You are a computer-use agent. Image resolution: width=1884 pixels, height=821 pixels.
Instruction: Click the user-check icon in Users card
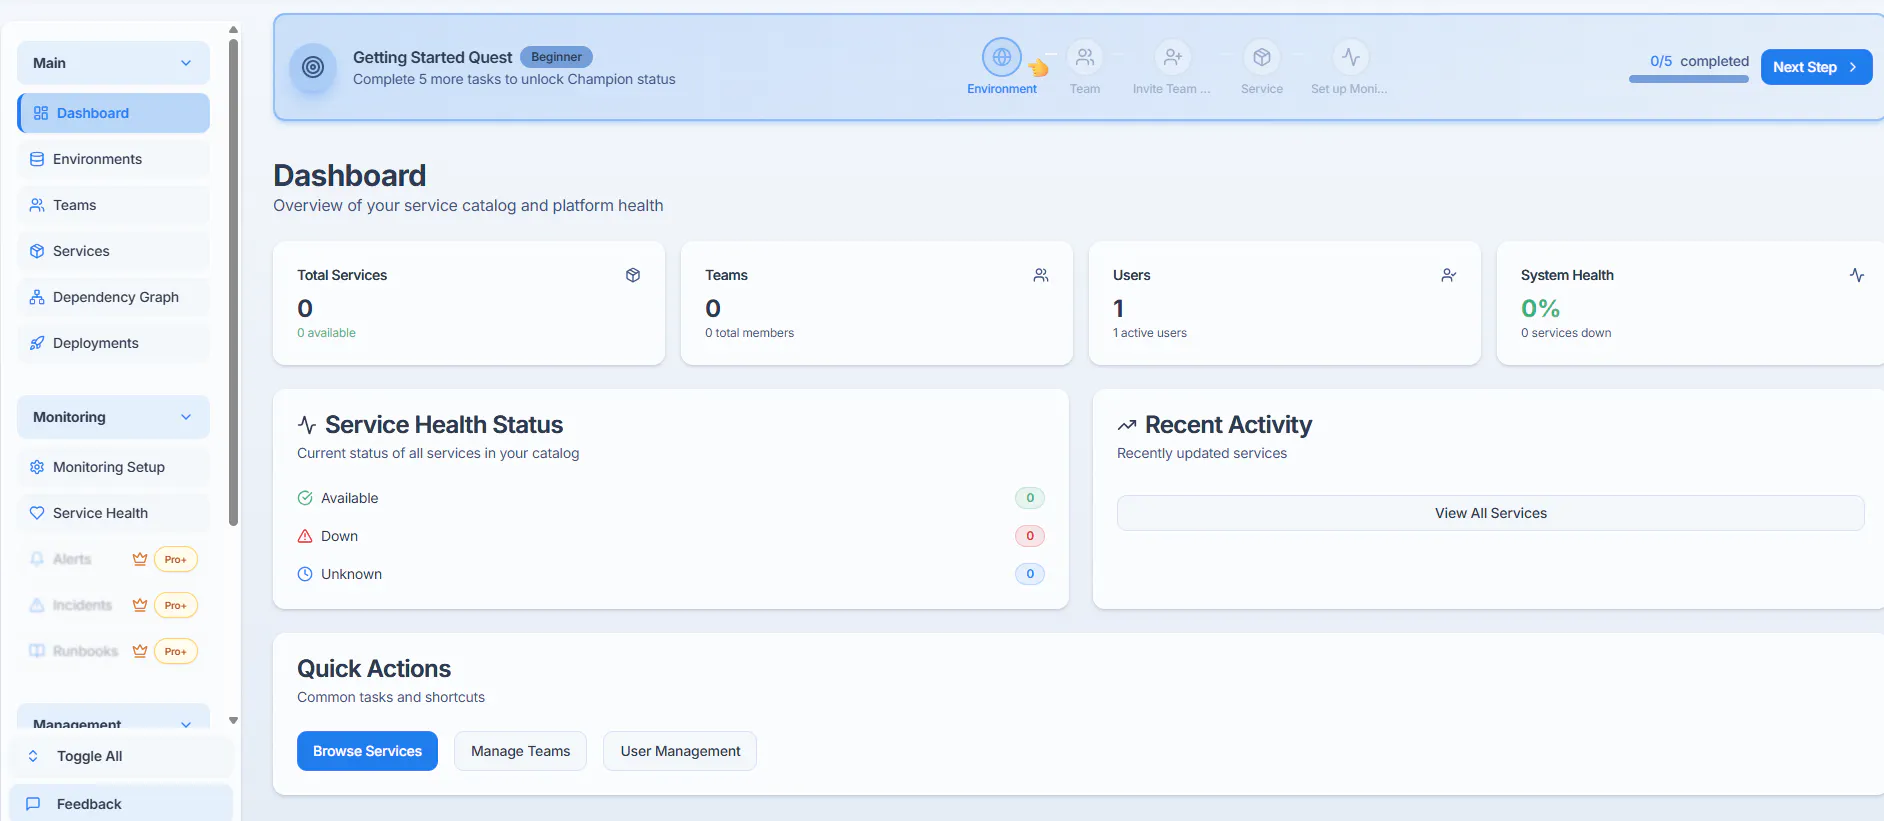point(1449,275)
